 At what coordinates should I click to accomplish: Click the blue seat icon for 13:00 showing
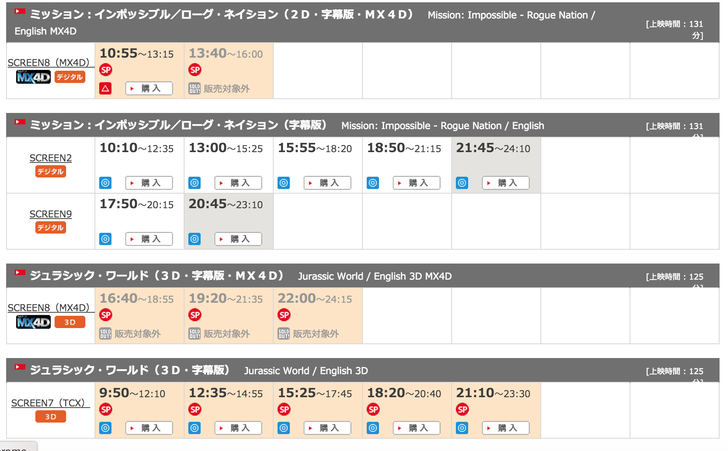195,183
